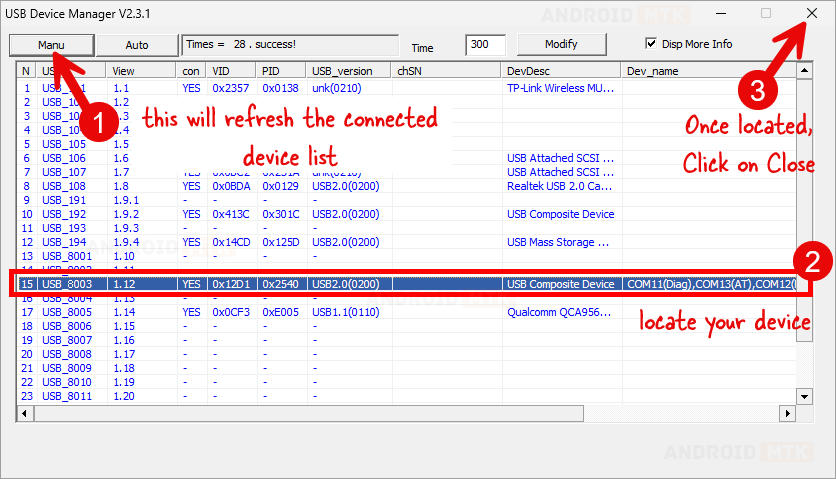
Task: Minimize the USB Device Manager window
Action: [720, 14]
